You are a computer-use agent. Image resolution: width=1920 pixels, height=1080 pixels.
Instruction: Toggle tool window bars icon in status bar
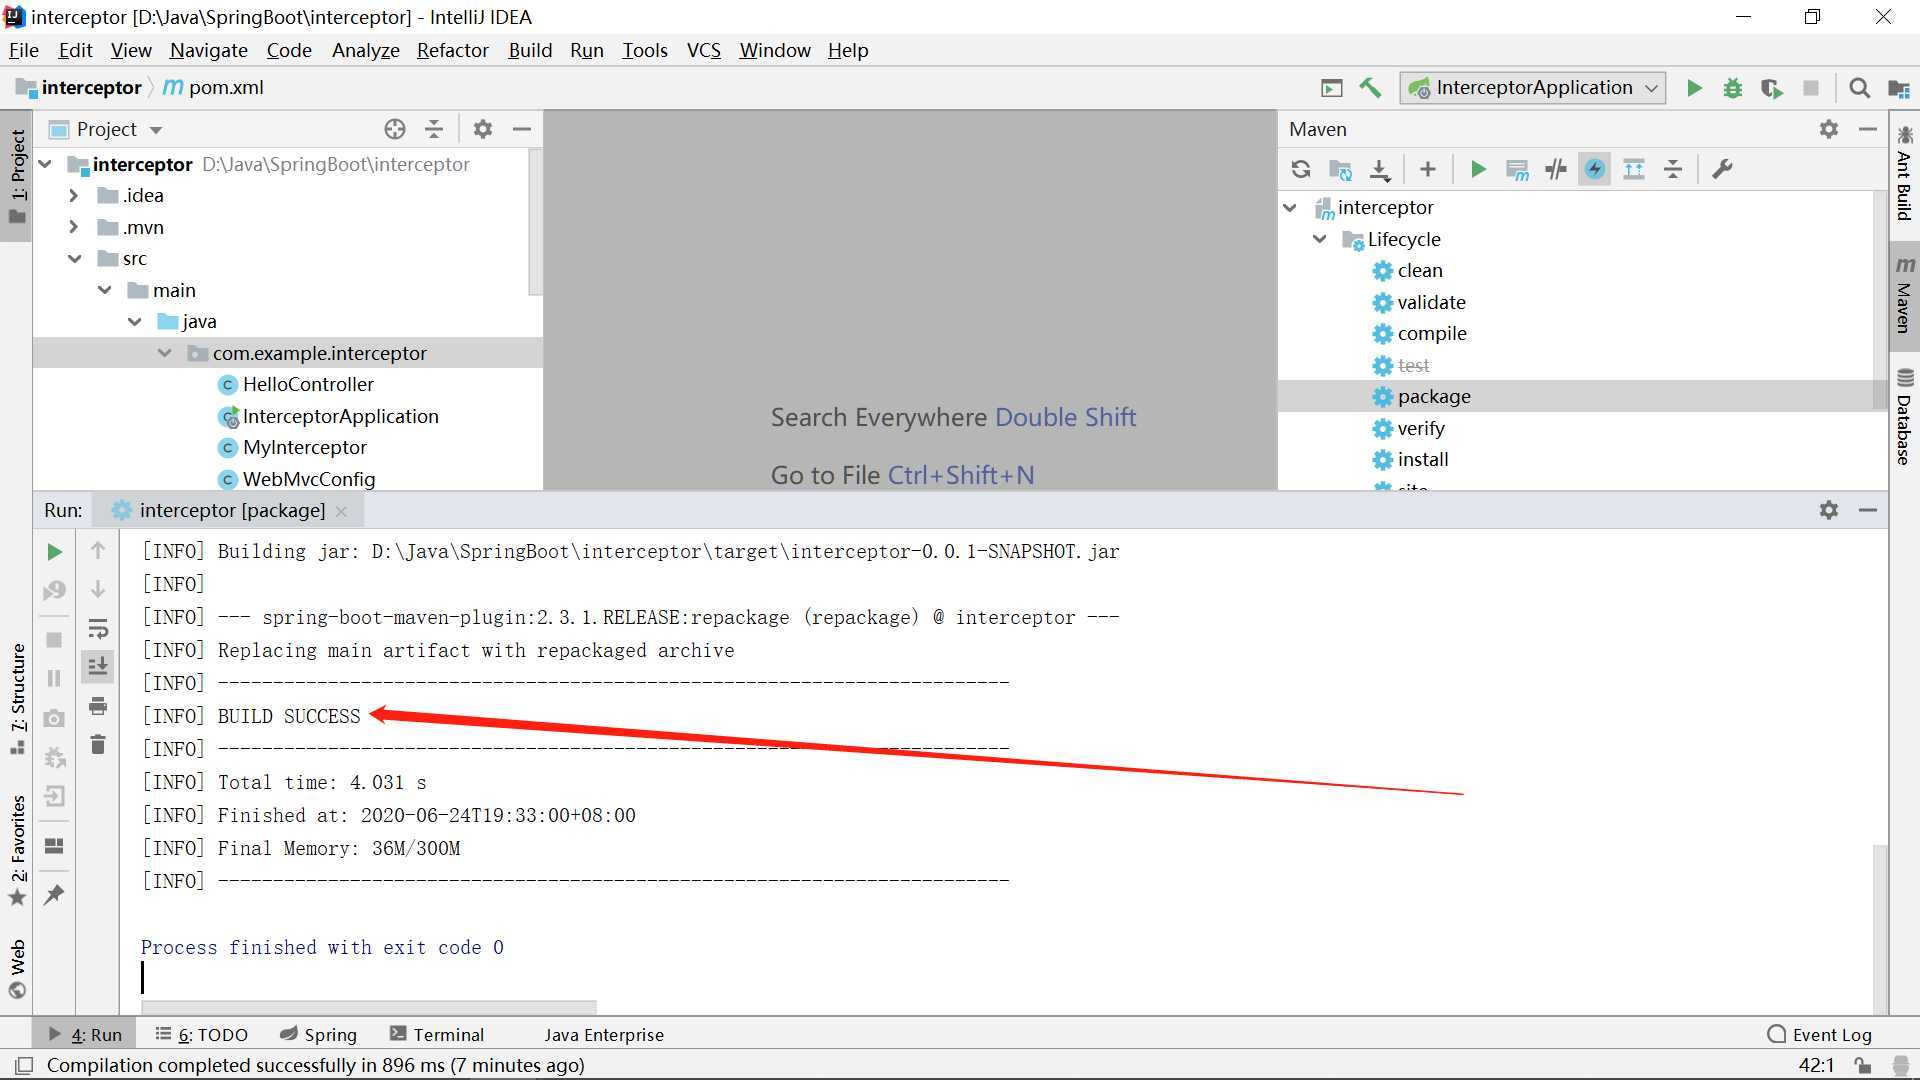tap(25, 1065)
